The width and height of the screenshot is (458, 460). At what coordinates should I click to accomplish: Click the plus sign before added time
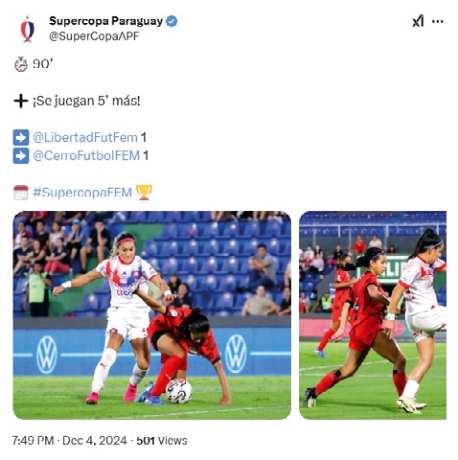21,101
